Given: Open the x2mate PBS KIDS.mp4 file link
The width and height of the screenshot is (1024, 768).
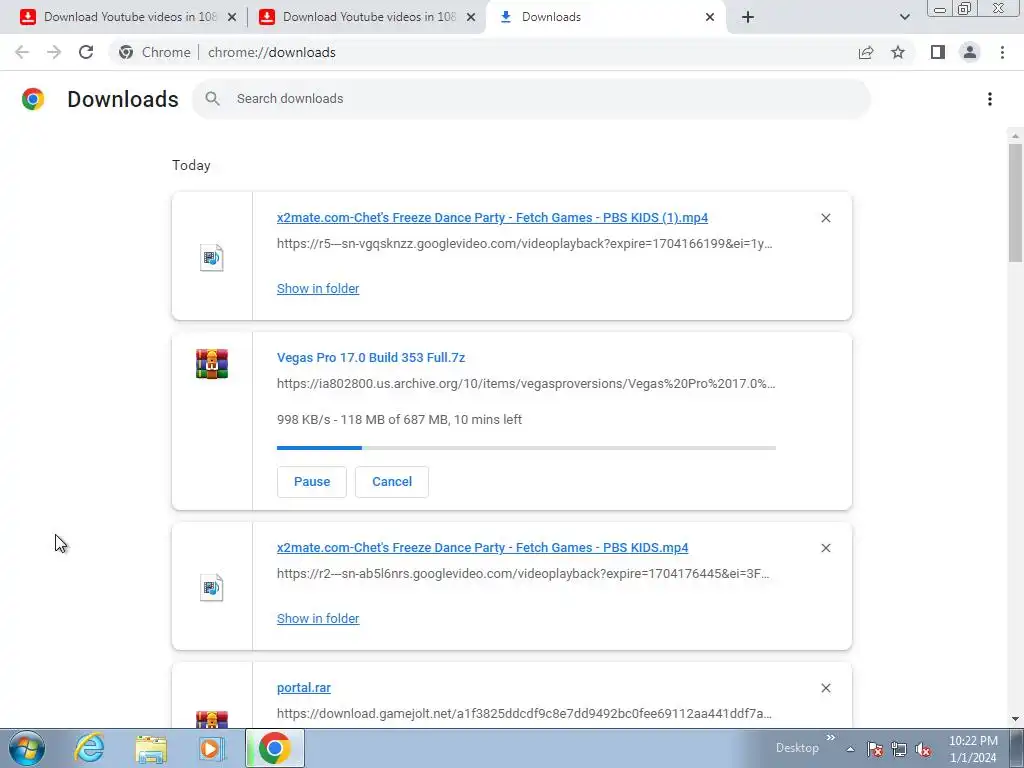Looking at the screenshot, I should point(483,548).
